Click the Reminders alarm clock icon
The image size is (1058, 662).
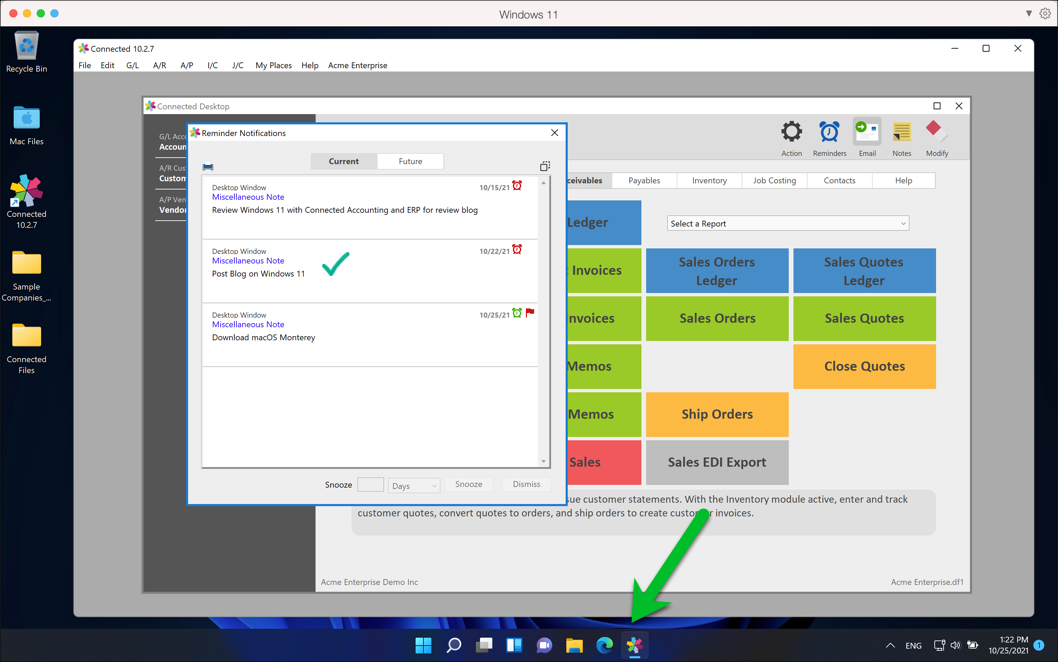(829, 133)
